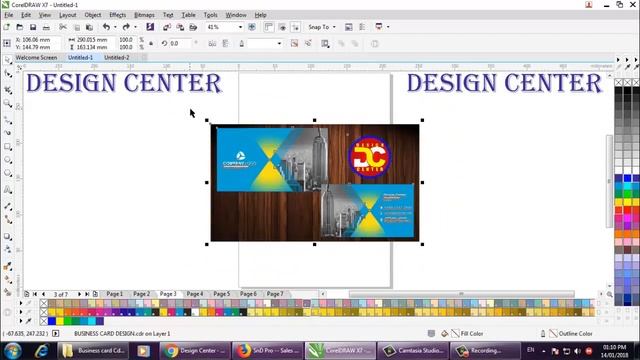
Task: Pick the blue swatch in third palette row
Action: click(x=52, y=321)
